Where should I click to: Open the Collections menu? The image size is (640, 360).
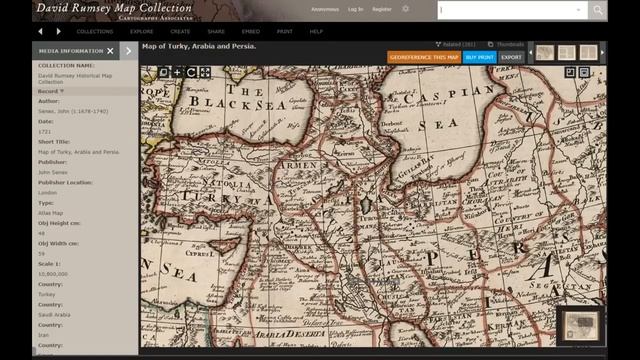[95, 31]
